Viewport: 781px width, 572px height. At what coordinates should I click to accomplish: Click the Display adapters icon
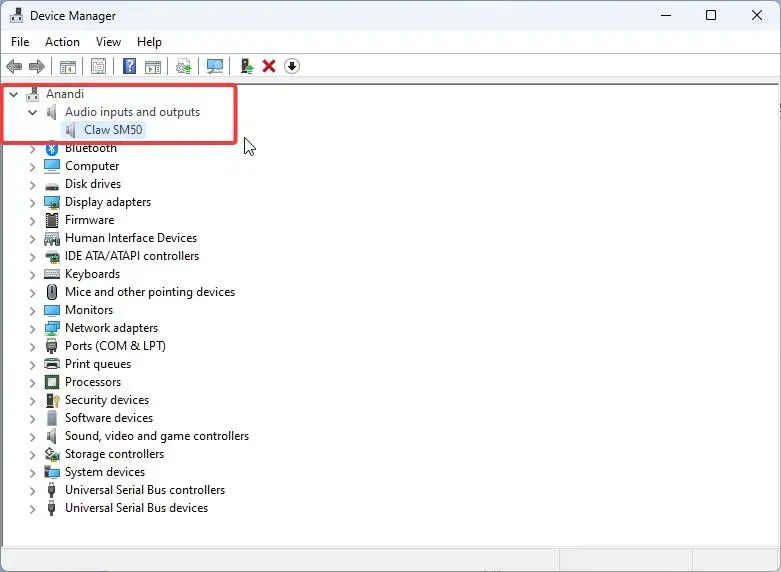52,202
